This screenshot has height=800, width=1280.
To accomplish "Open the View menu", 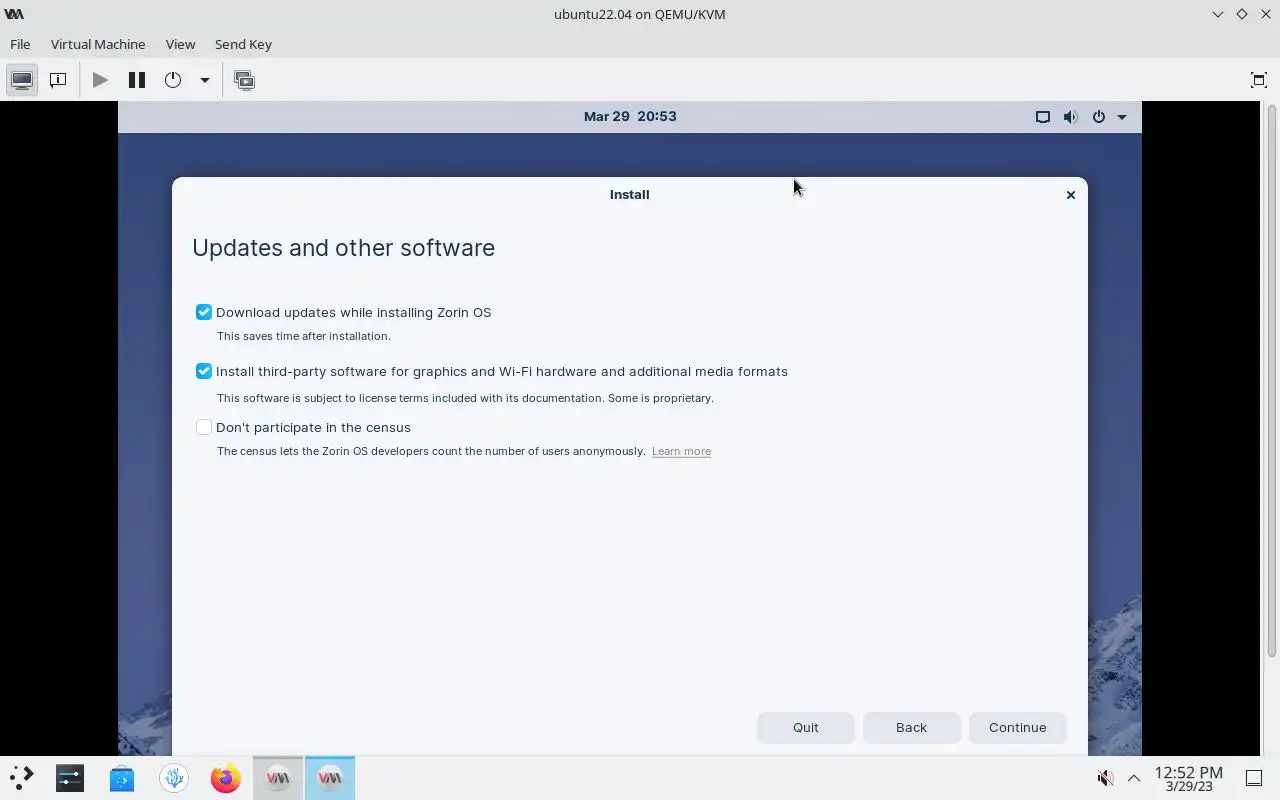I will point(180,44).
